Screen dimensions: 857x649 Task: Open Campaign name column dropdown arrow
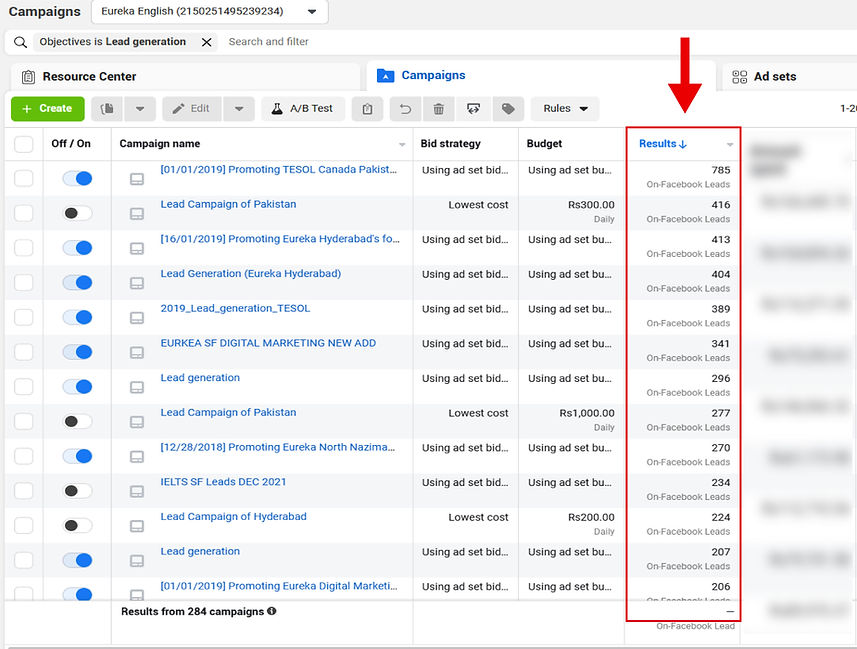402,144
